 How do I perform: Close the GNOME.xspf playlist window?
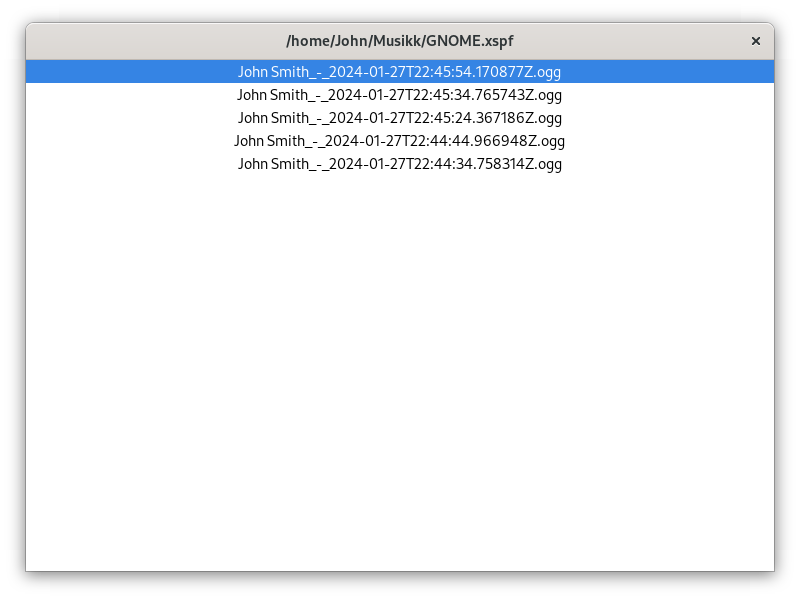point(755,41)
